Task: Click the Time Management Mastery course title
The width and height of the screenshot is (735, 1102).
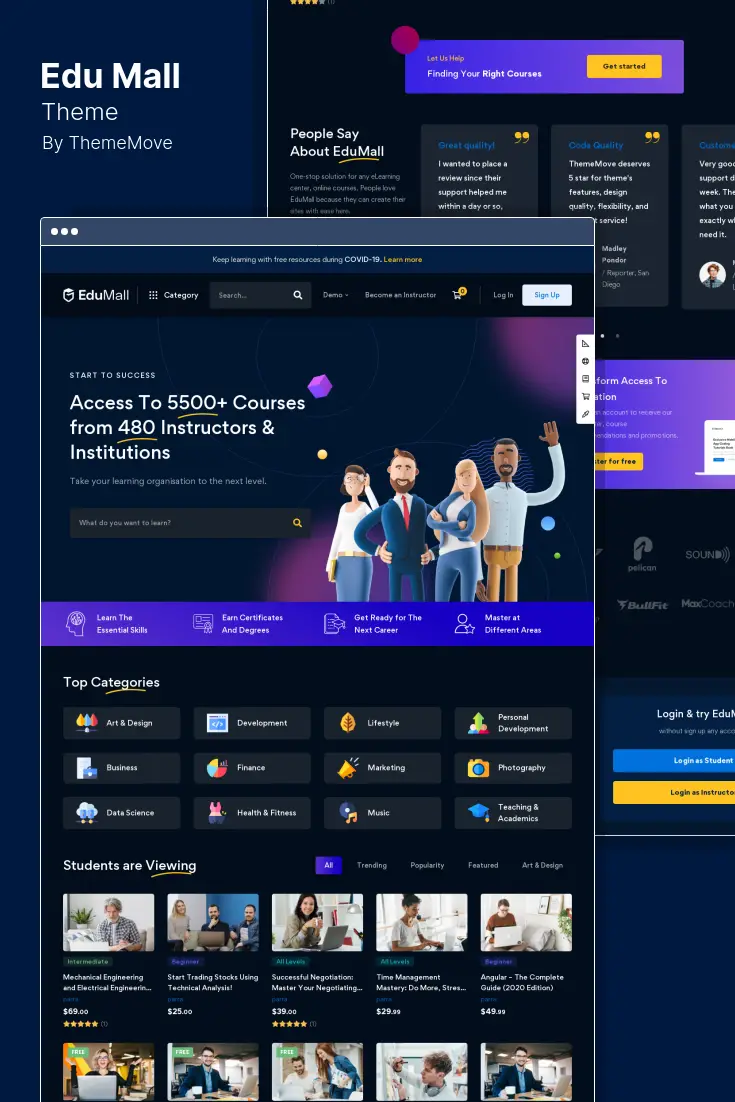Action: pyautogui.click(x=422, y=982)
